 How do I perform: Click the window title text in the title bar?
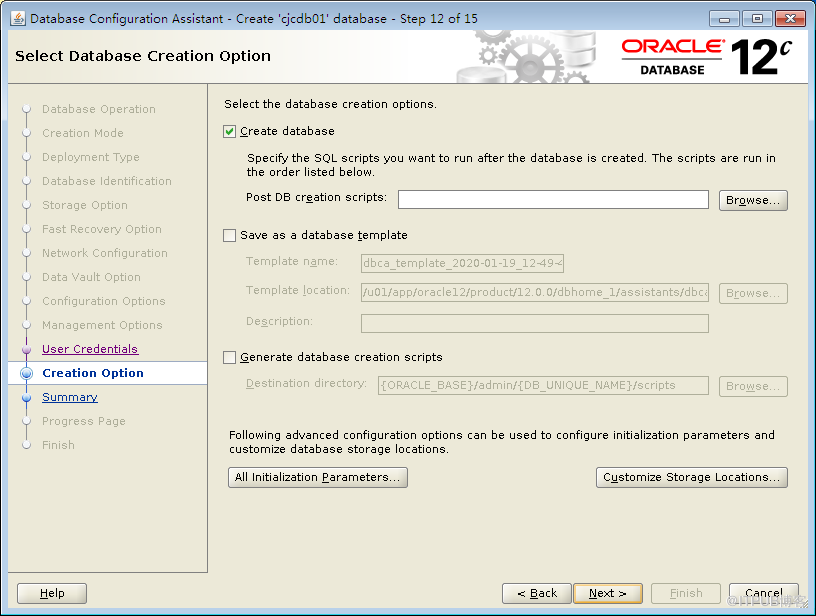(x=254, y=19)
